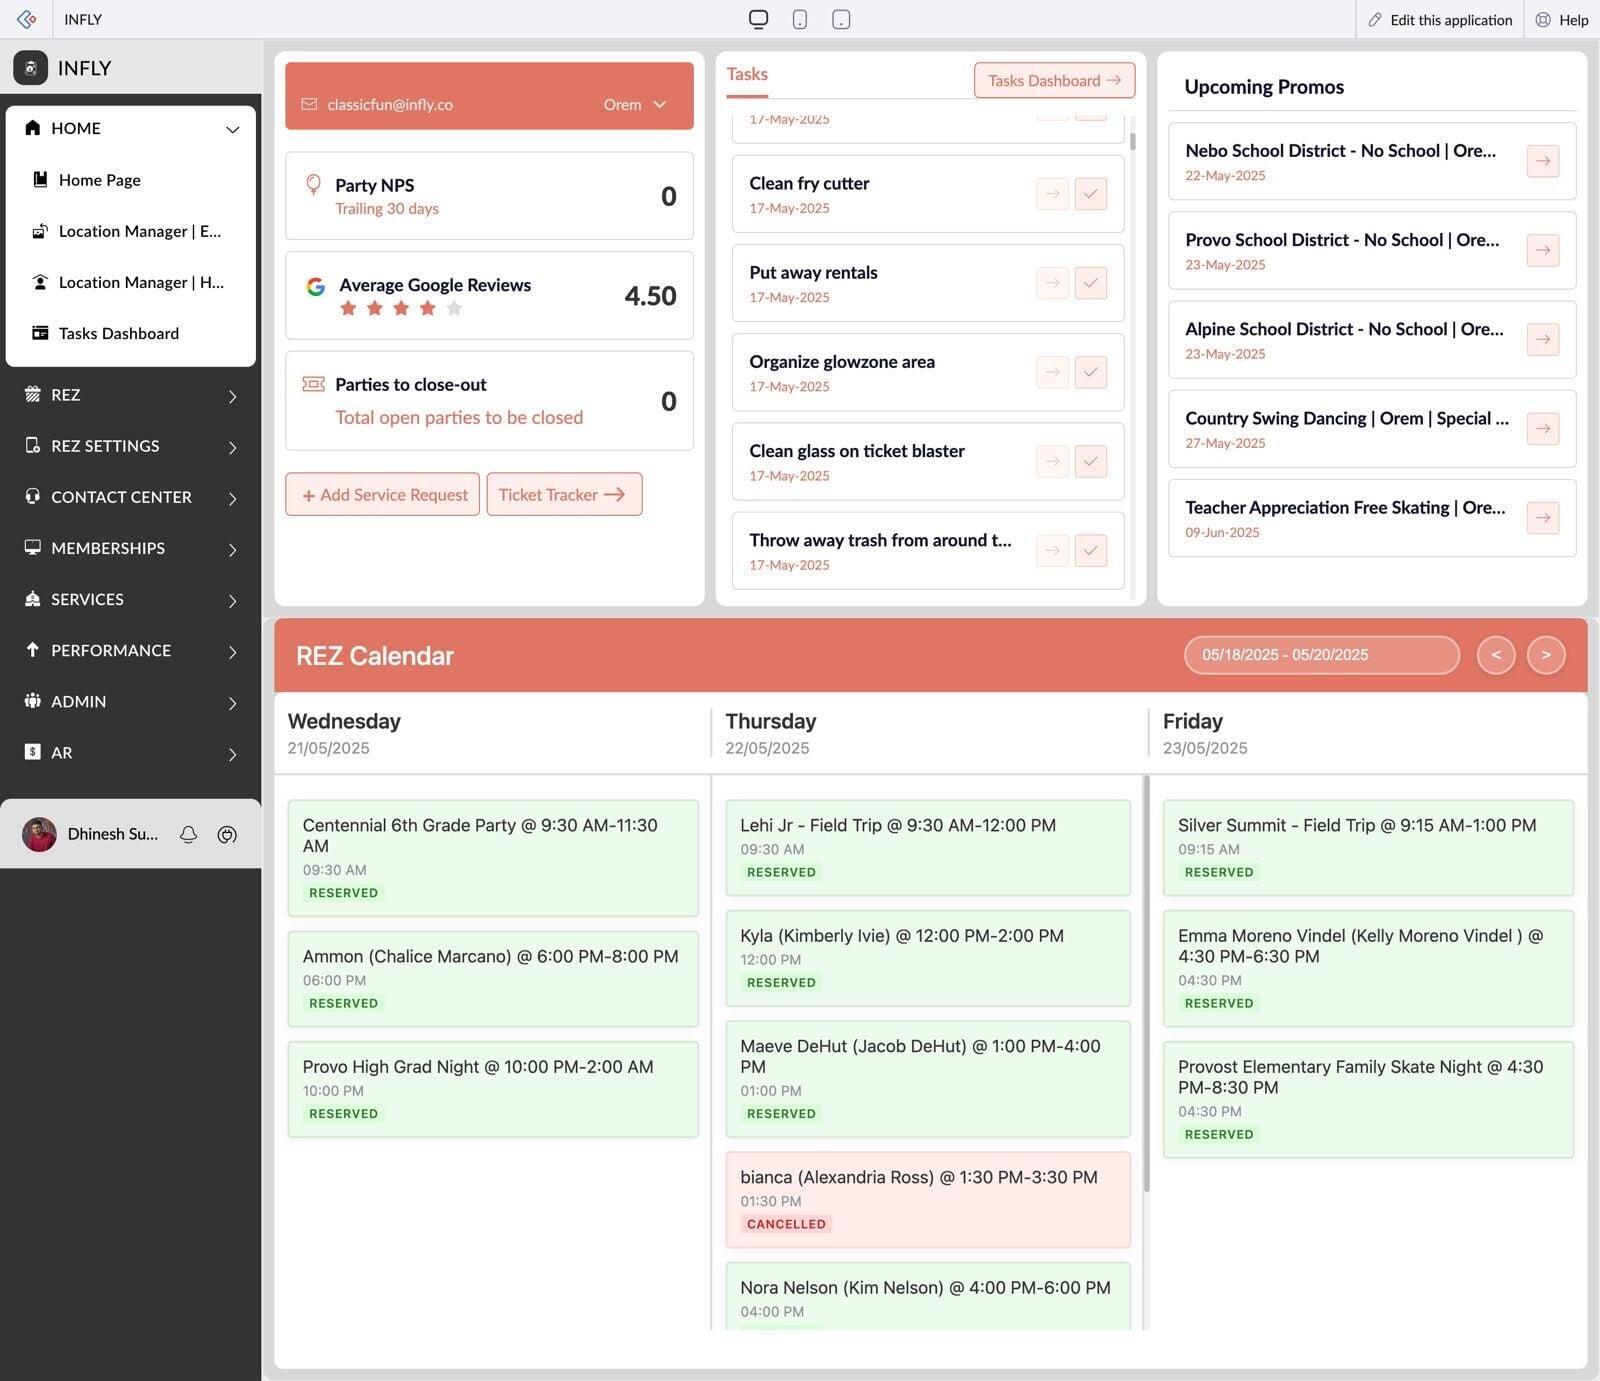Screen dimensions: 1600x1381
Task: Click the REZ Calendar date range field
Action: point(1320,655)
